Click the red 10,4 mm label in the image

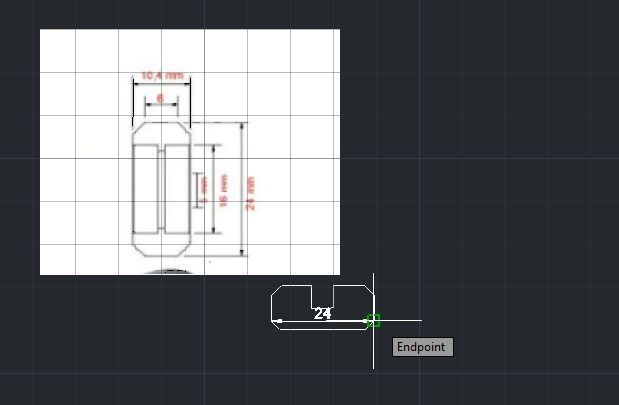(162, 75)
